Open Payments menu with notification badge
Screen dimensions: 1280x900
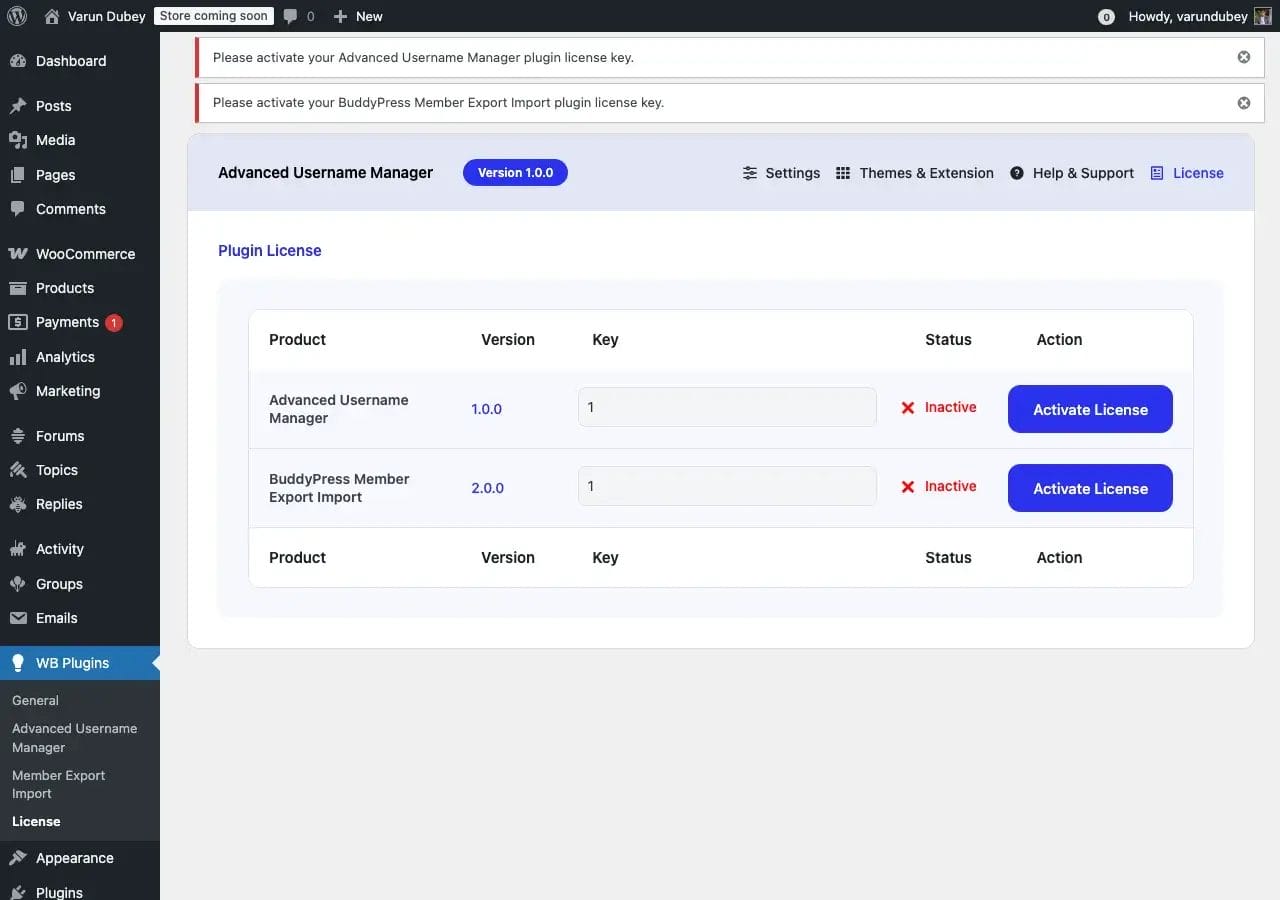pyautogui.click(x=67, y=322)
